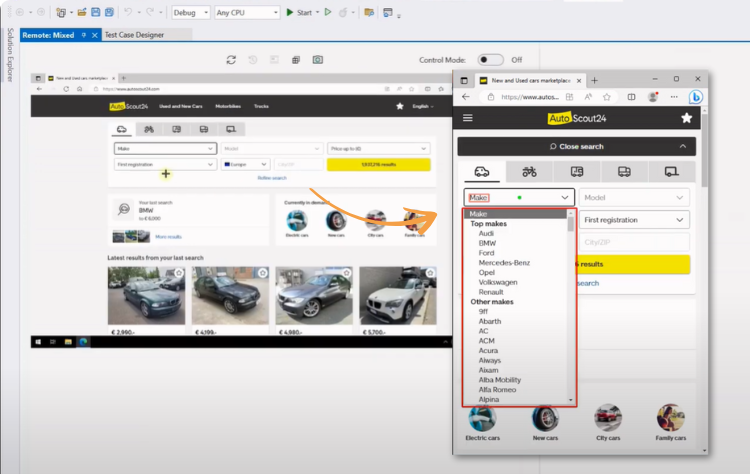Open the hamburger menu in AutoScout24 popup
The image size is (750, 474).
(x=468, y=118)
